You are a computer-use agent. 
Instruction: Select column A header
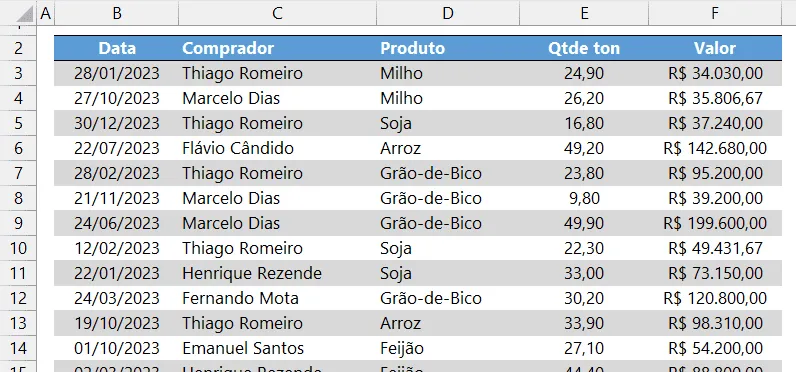pyautogui.click(x=45, y=13)
